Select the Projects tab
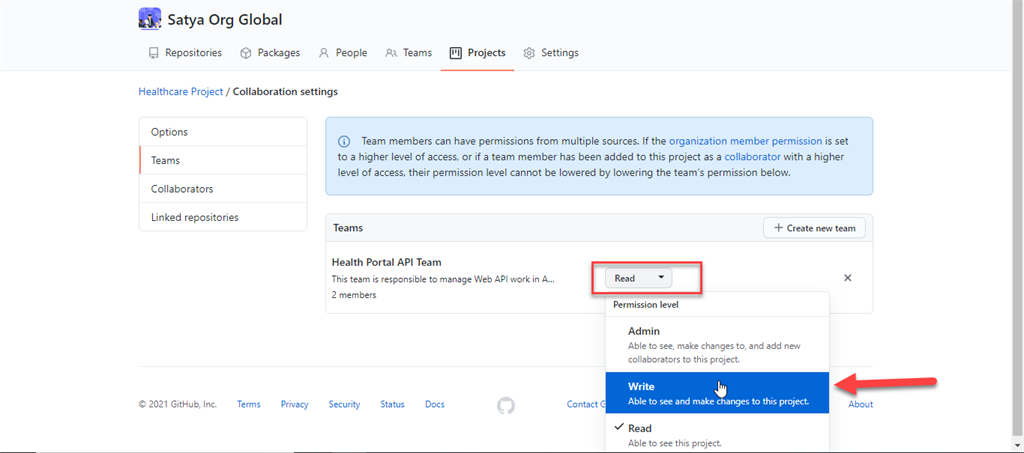Viewport: 1024px width, 453px height. point(477,53)
